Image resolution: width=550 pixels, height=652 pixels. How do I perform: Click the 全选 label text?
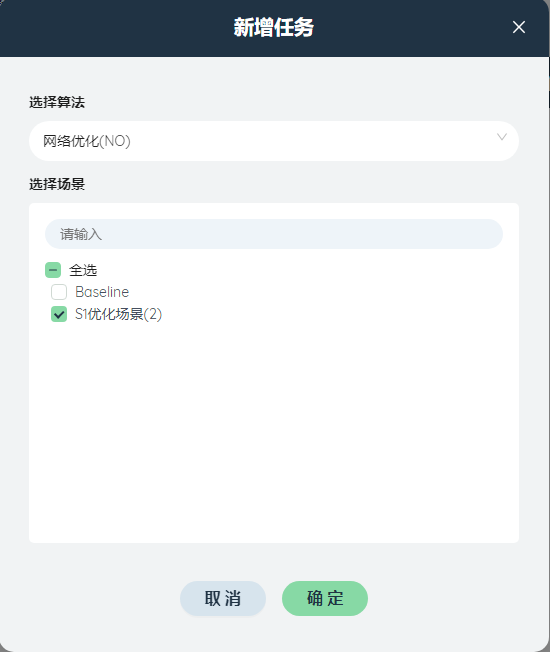83,270
